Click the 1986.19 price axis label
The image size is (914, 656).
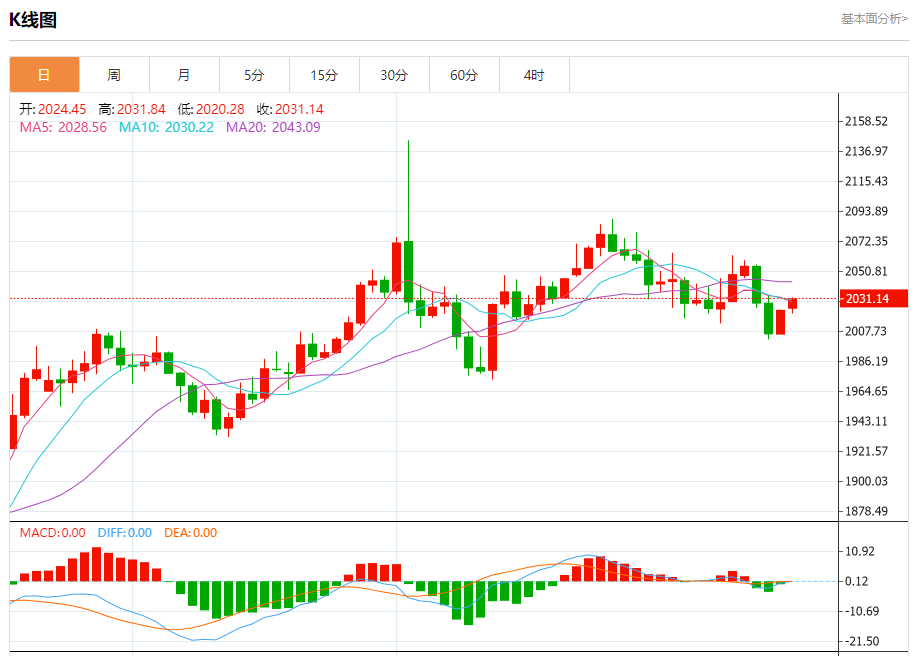tap(866, 361)
